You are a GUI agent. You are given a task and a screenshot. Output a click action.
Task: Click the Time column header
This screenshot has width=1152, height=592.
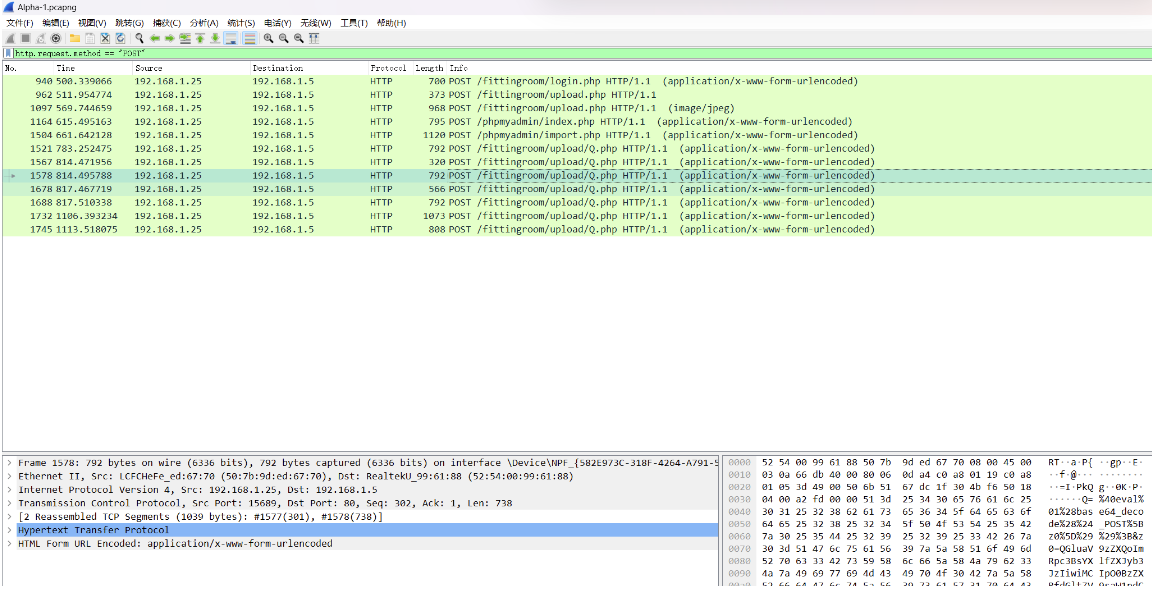tap(66, 68)
